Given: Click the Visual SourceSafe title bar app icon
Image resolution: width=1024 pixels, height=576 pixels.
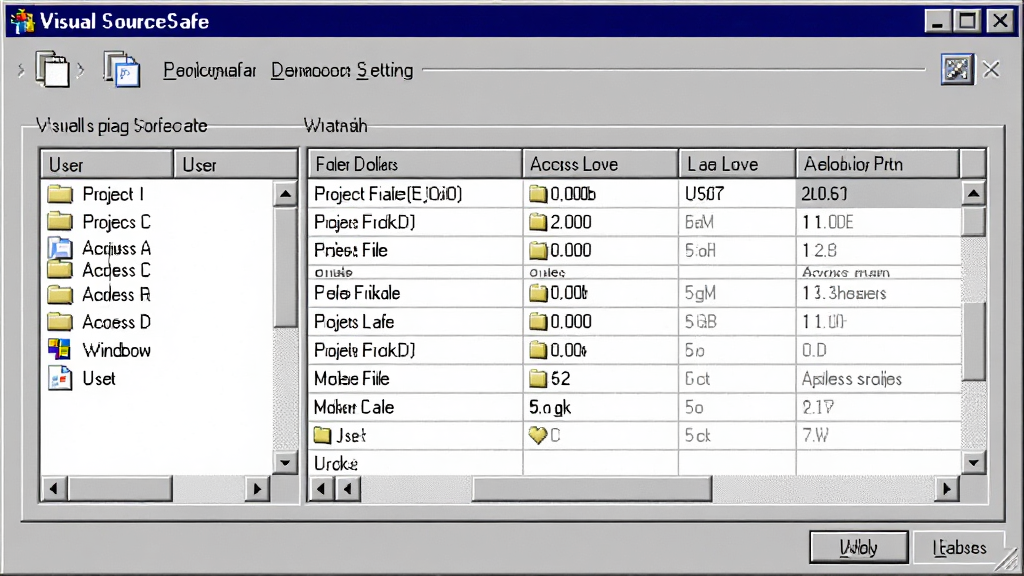Looking at the screenshot, I should 22,21.
